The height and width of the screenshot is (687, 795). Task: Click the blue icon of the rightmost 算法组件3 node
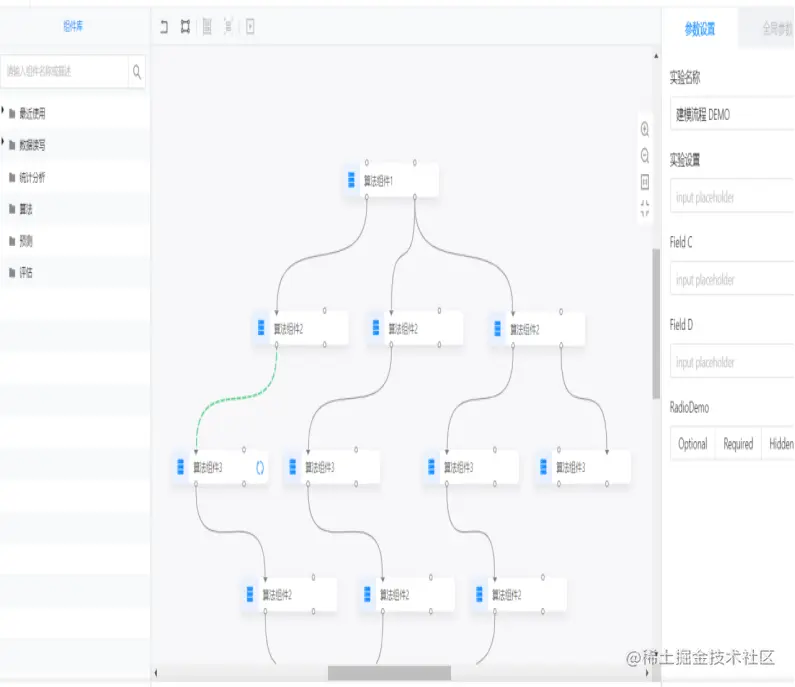[x=544, y=466]
